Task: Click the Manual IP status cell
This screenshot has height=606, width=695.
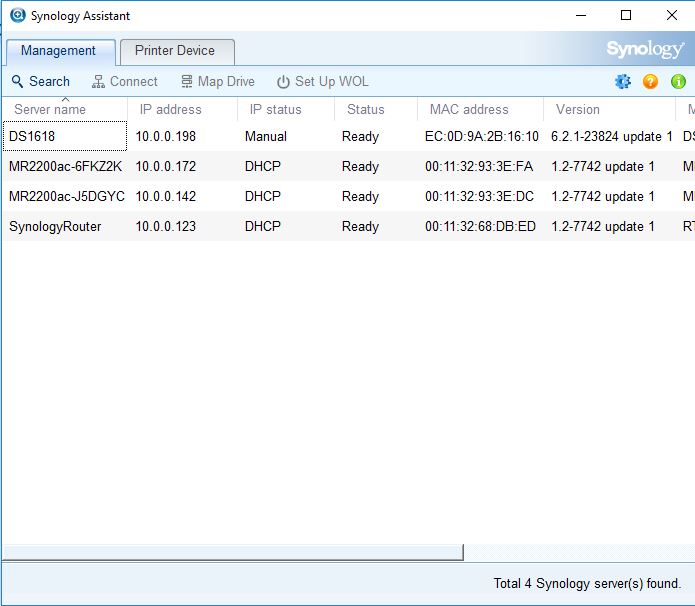Action: (x=266, y=137)
